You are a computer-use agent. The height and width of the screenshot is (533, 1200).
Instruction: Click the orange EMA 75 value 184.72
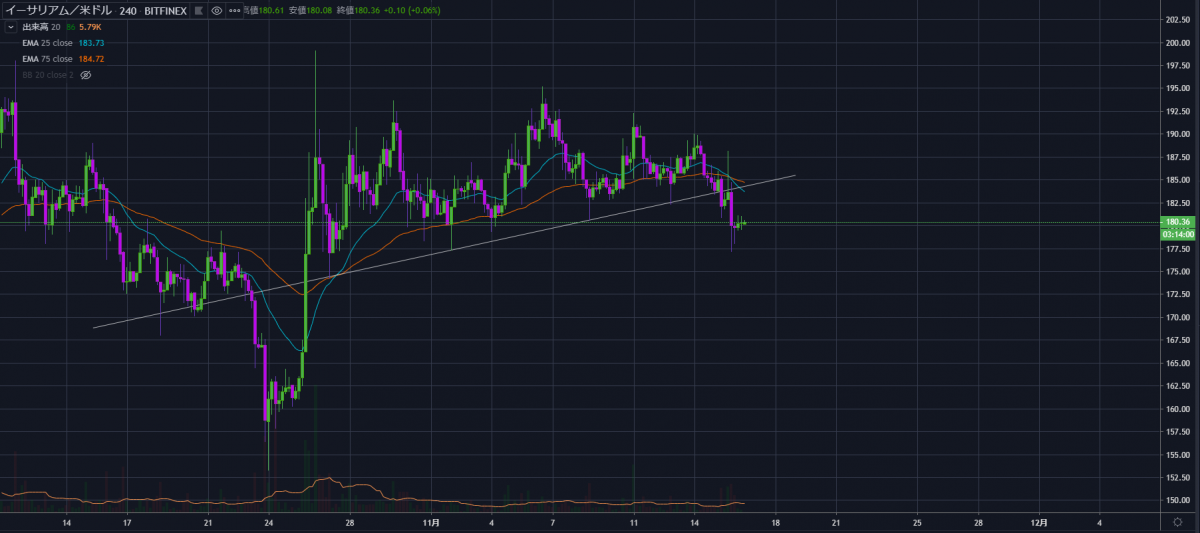coord(91,59)
